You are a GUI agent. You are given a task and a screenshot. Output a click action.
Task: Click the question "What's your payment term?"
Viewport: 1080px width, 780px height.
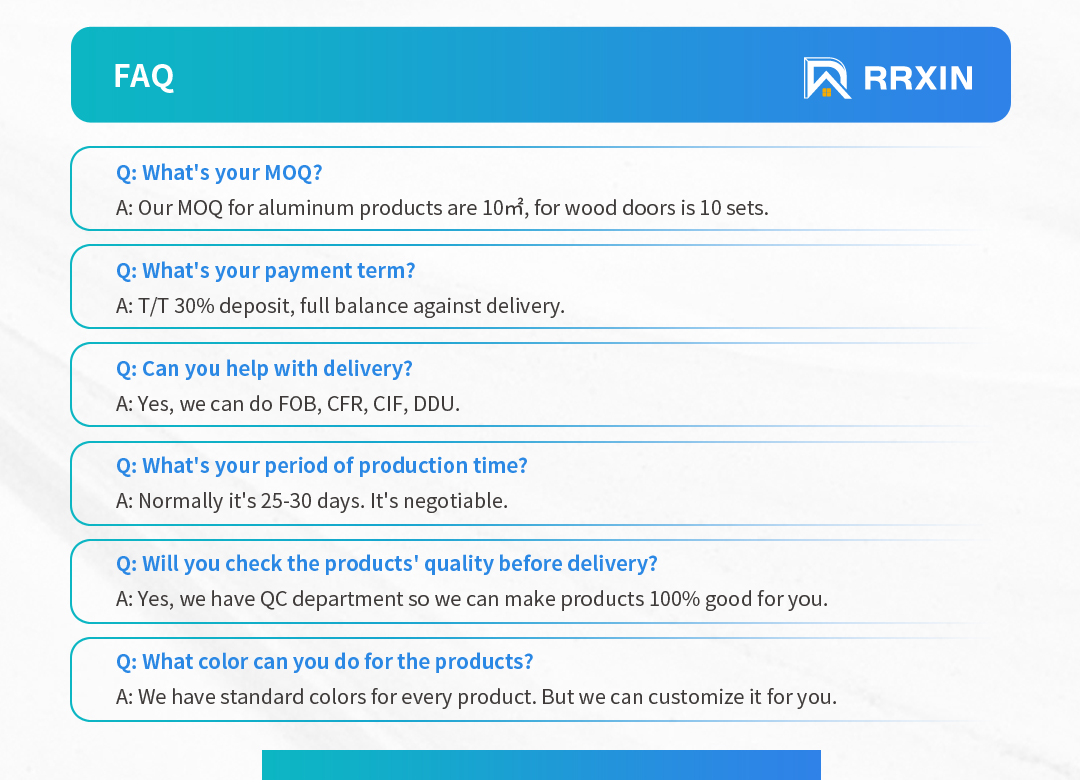point(265,270)
